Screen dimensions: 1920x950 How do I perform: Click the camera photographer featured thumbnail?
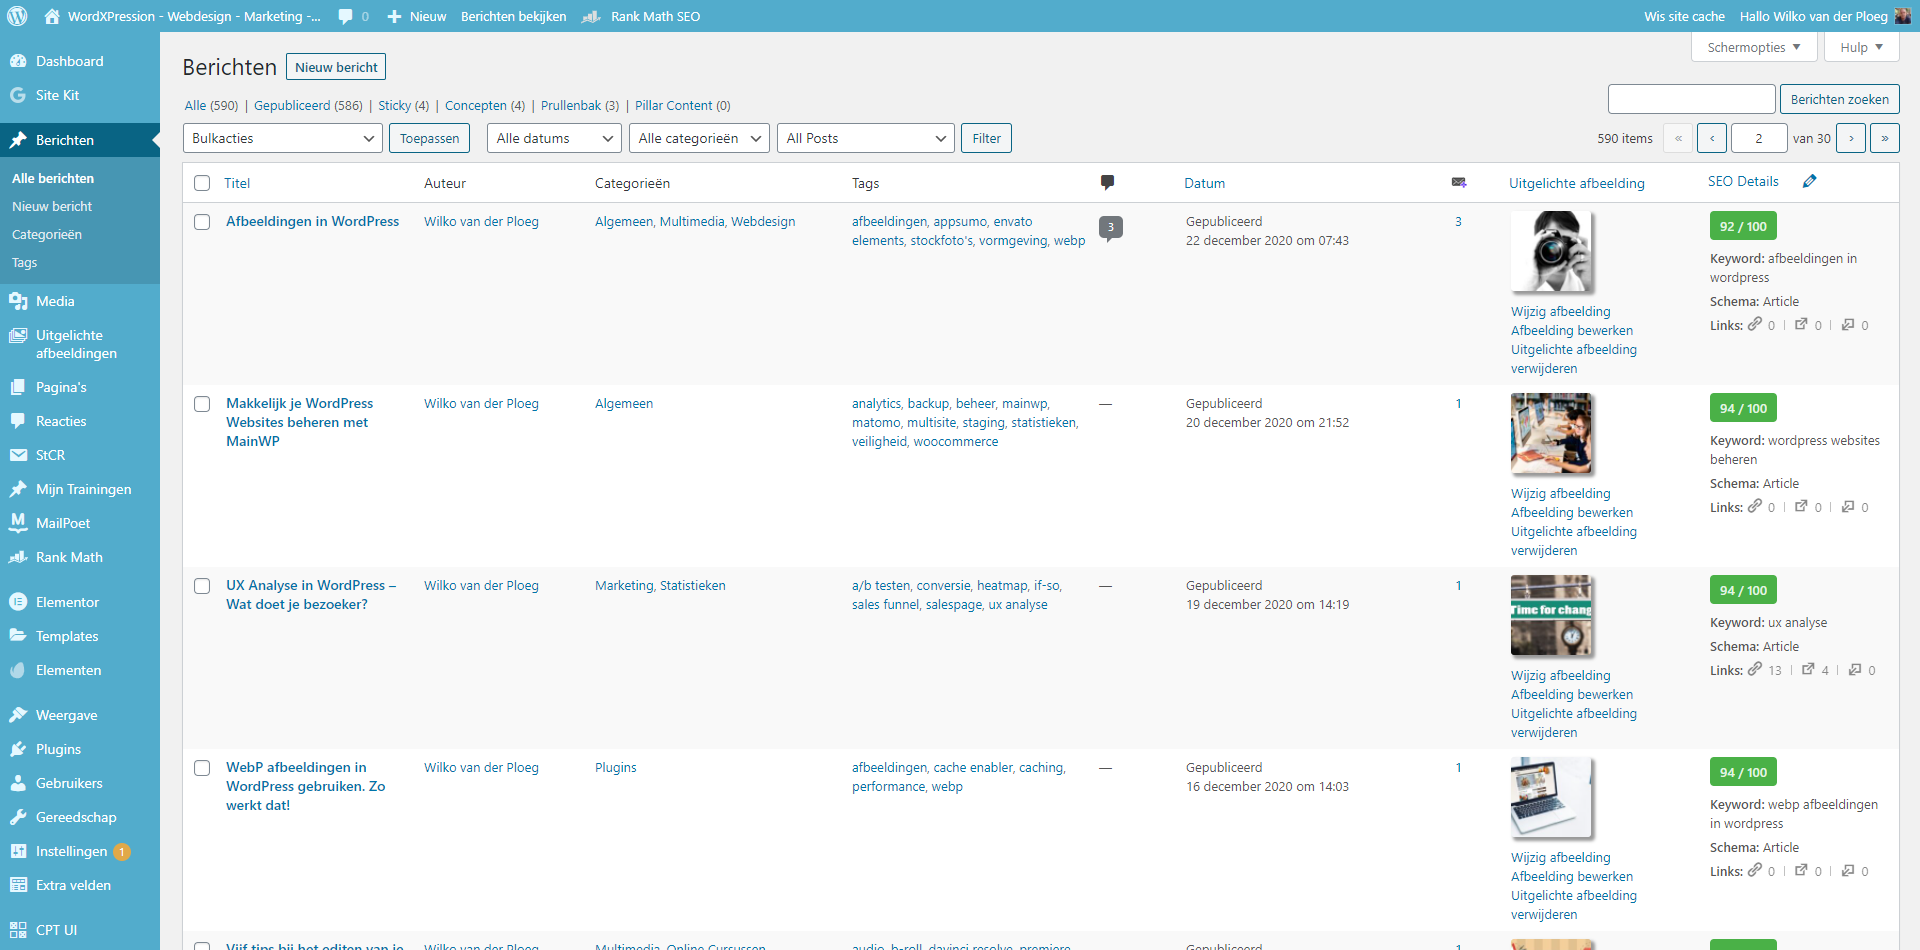(1552, 252)
